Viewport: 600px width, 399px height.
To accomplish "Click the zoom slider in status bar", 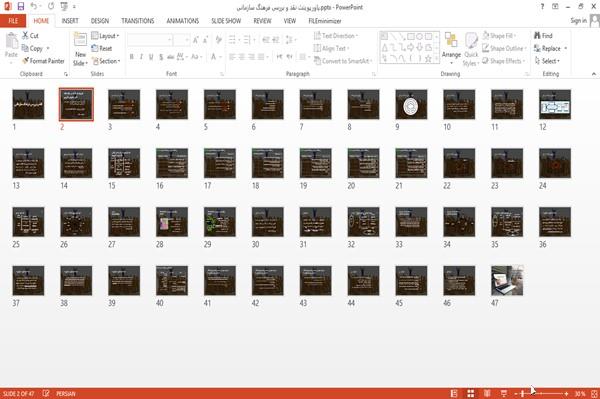I will pos(541,394).
